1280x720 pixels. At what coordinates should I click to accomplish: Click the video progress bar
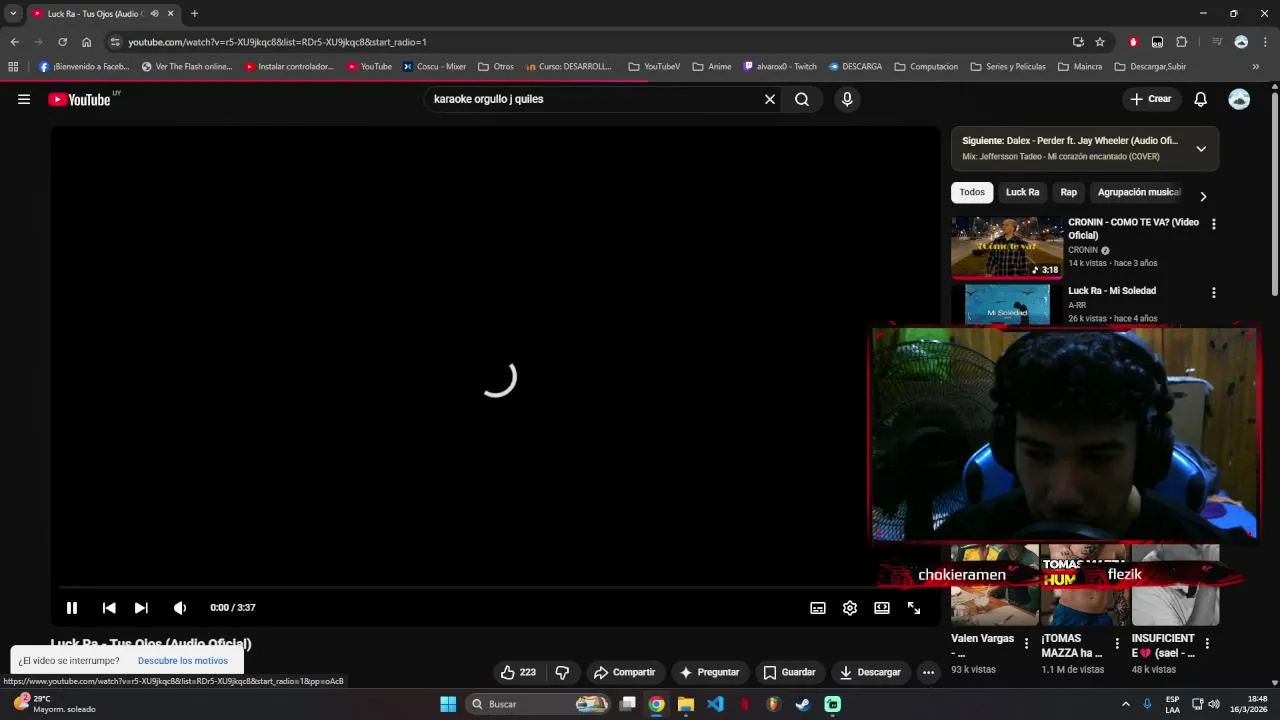coord(496,588)
